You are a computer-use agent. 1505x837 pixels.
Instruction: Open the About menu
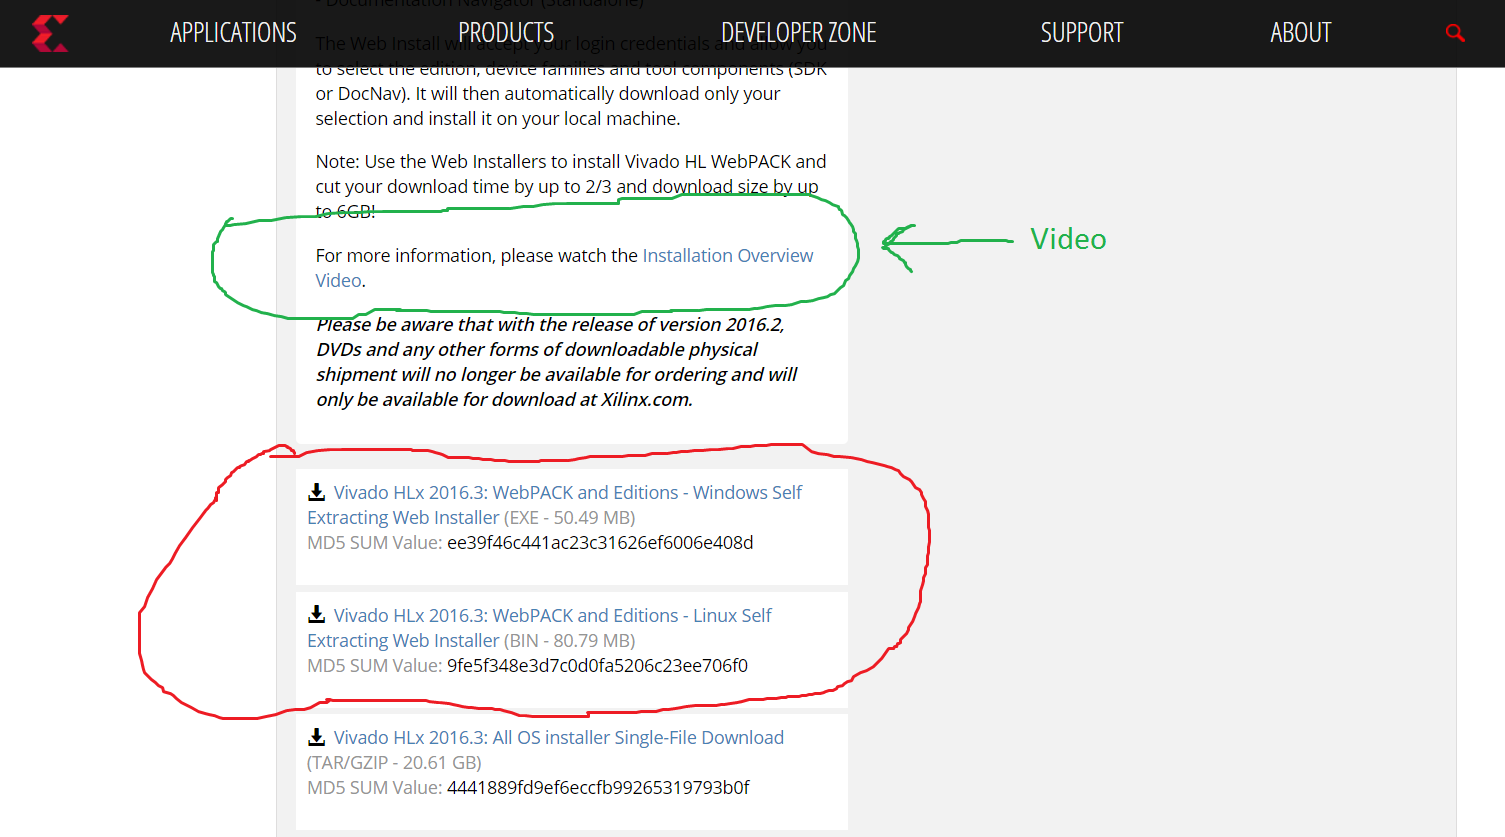[1301, 33]
